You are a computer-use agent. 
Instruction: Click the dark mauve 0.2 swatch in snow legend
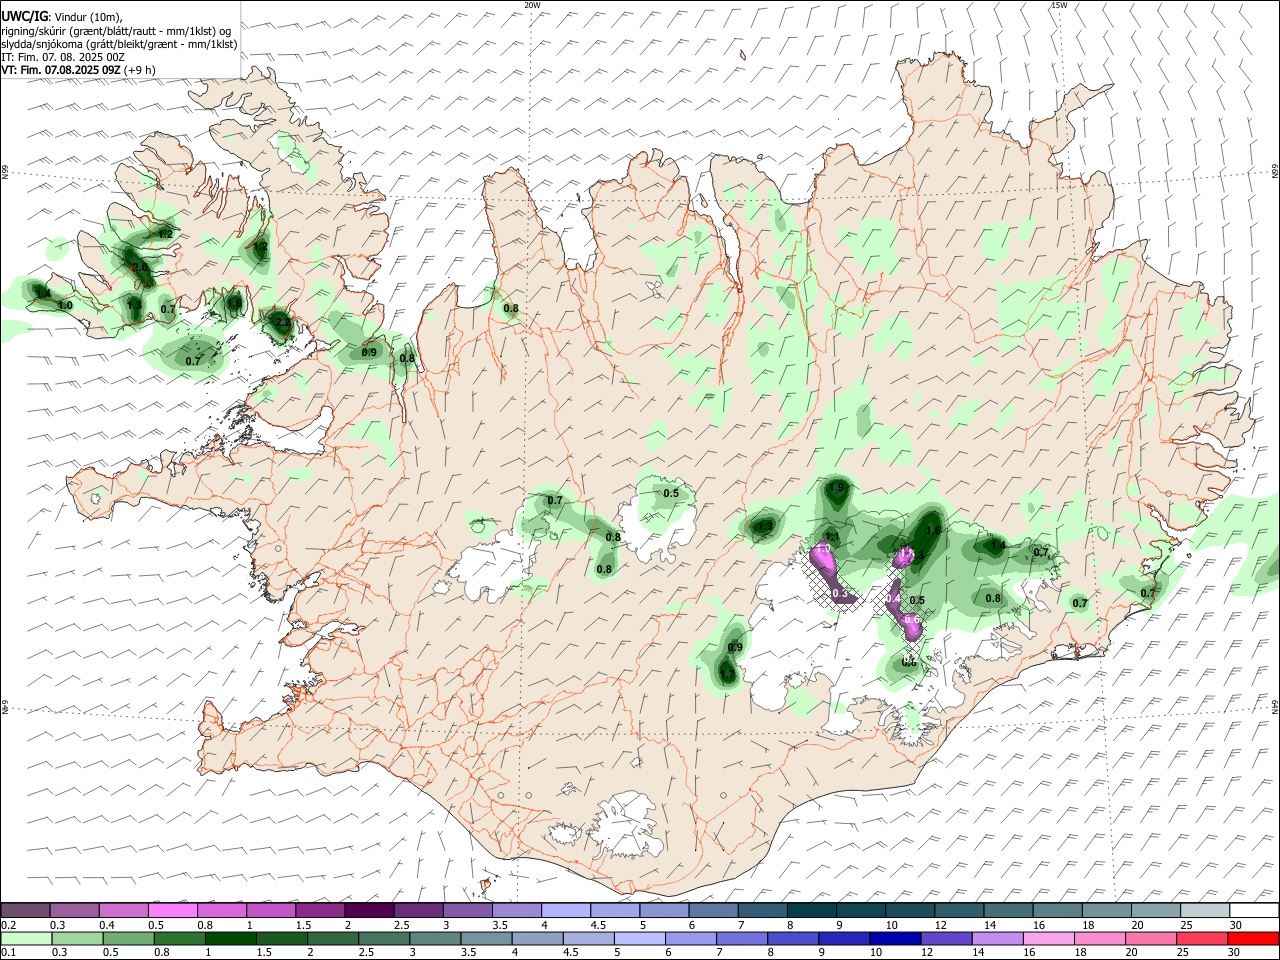pos(26,911)
